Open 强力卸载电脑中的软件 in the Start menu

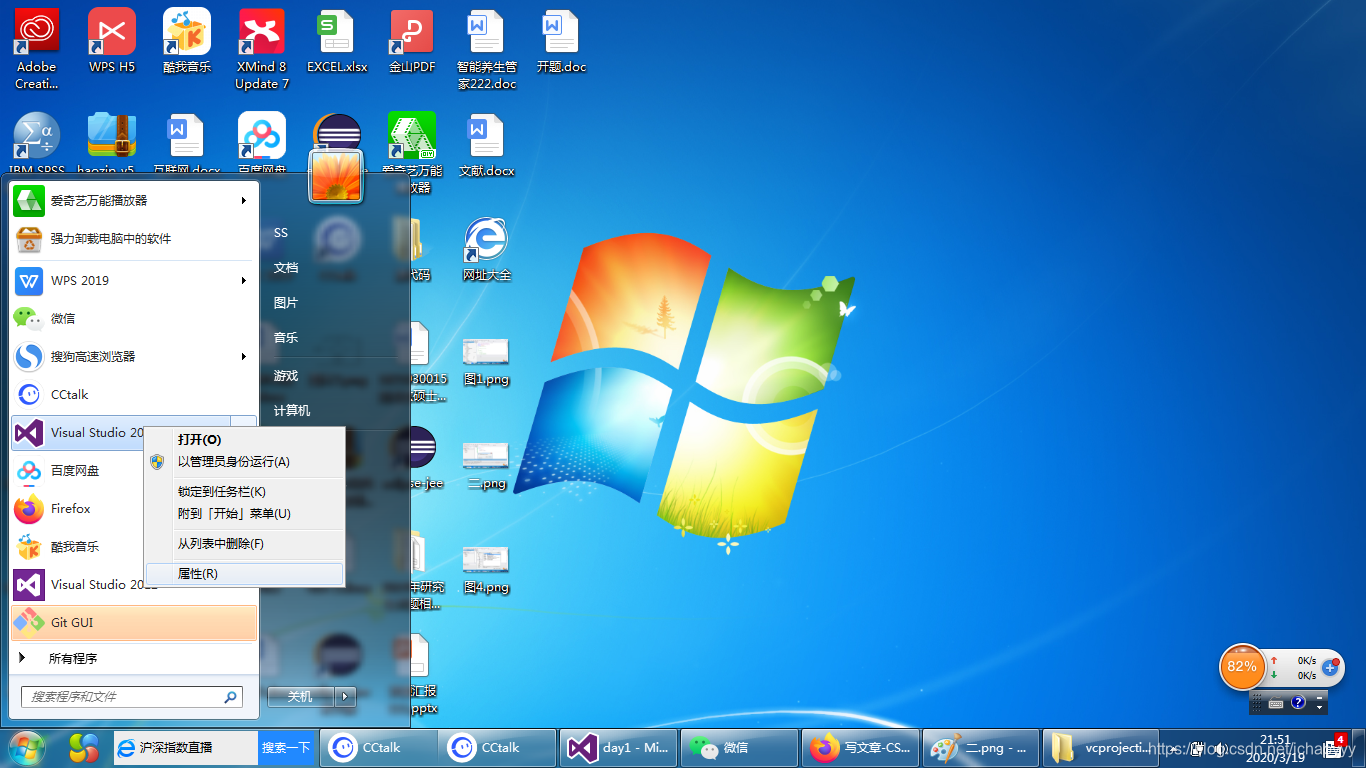[134, 238]
